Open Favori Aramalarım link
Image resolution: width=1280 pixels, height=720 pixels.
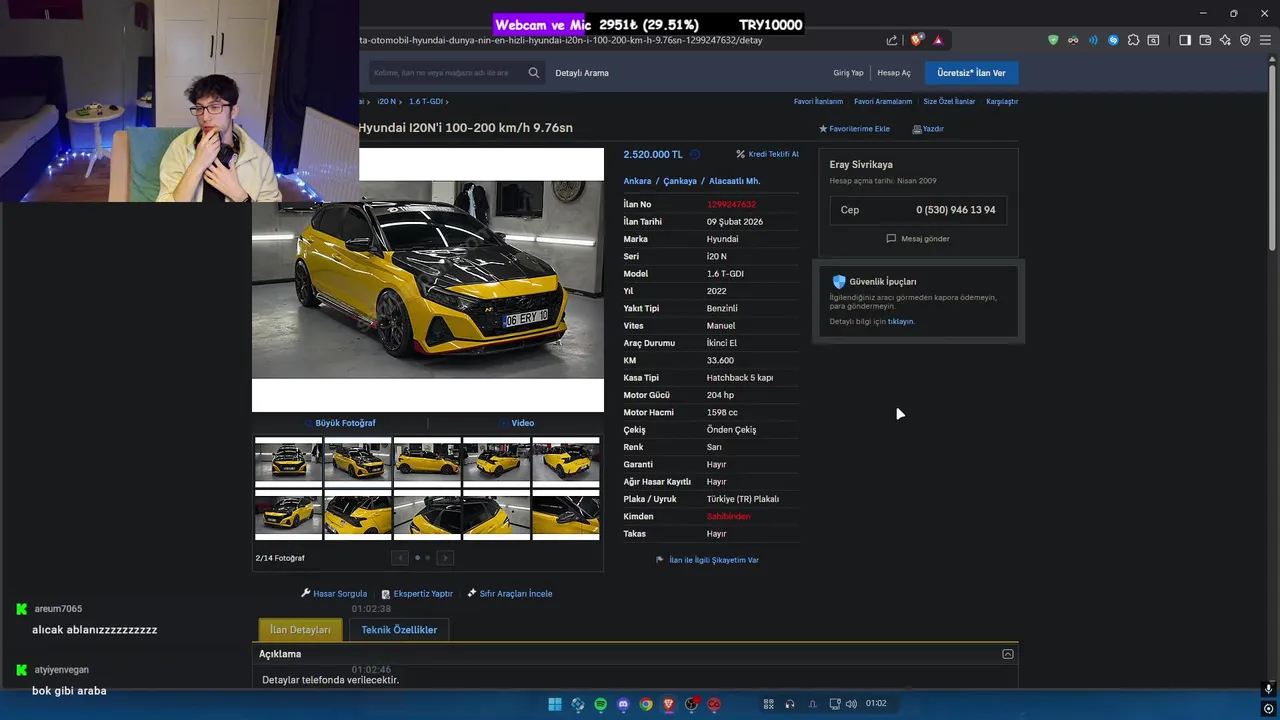[x=883, y=101]
